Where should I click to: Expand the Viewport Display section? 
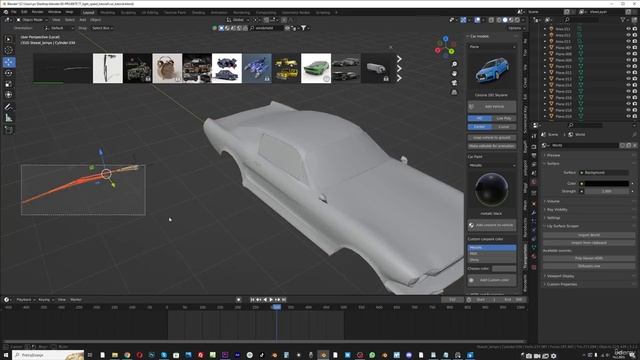tap(560, 276)
